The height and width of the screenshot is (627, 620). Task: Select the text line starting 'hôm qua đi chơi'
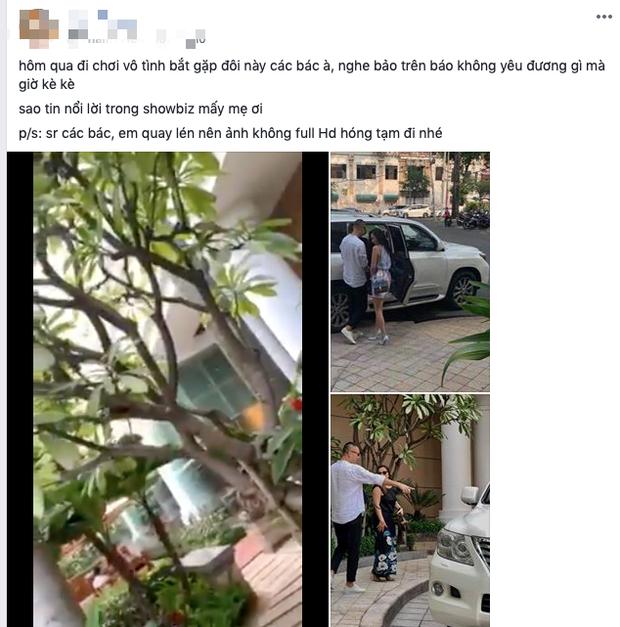pyautogui.click(x=312, y=66)
